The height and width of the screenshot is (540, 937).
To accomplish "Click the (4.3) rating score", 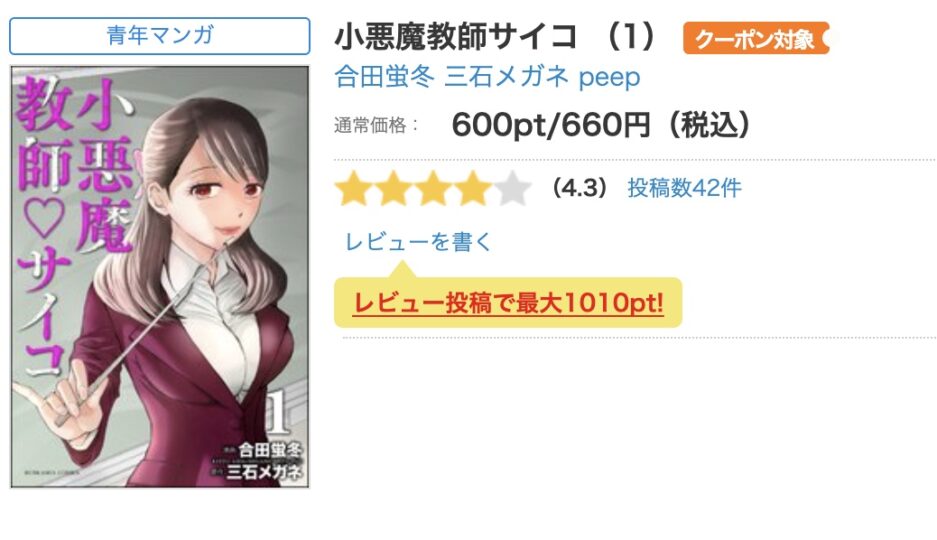I will pyautogui.click(x=579, y=188).
